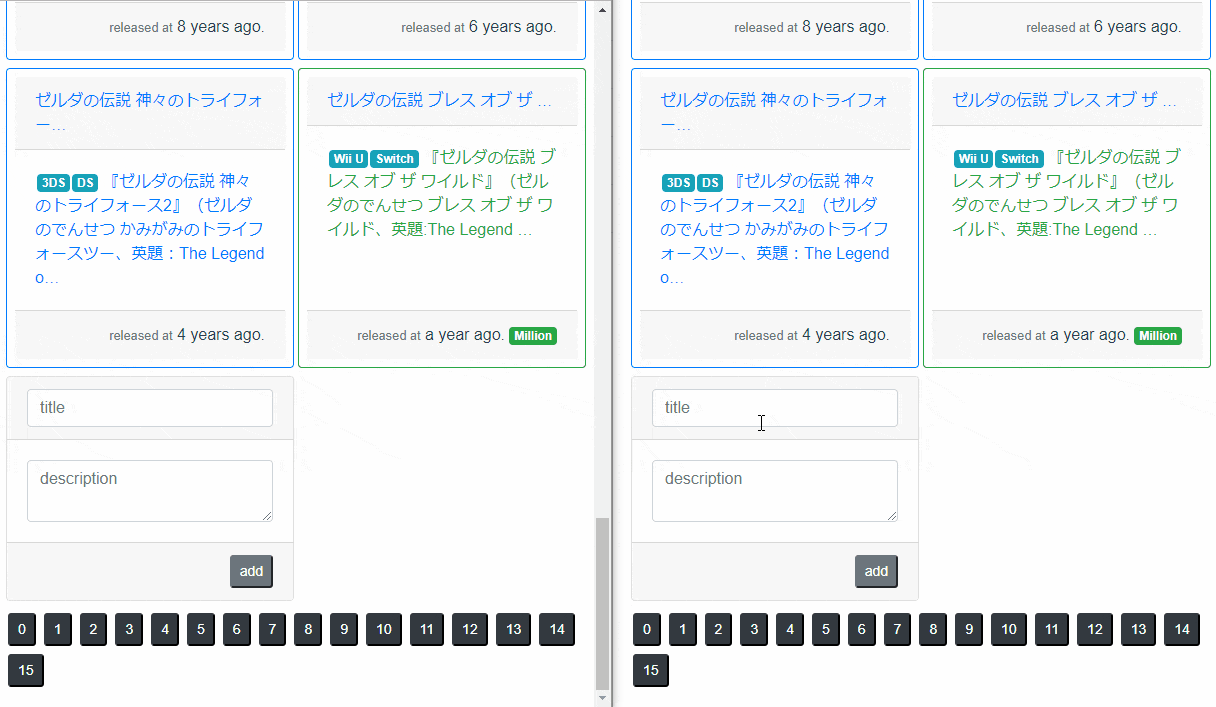Focus the description textarea in the right pane
Image resolution: width=1216 pixels, height=707 pixels.
775,491
